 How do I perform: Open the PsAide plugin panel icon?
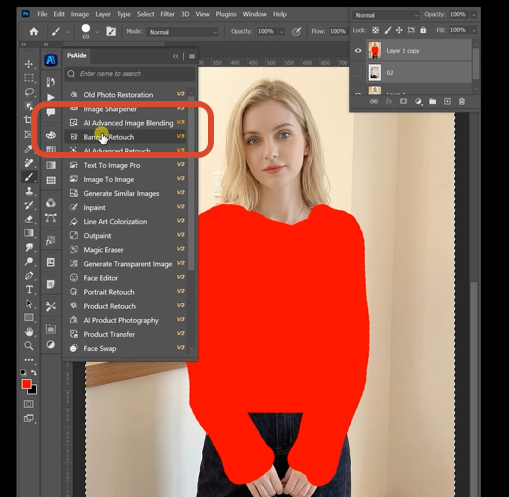51,60
